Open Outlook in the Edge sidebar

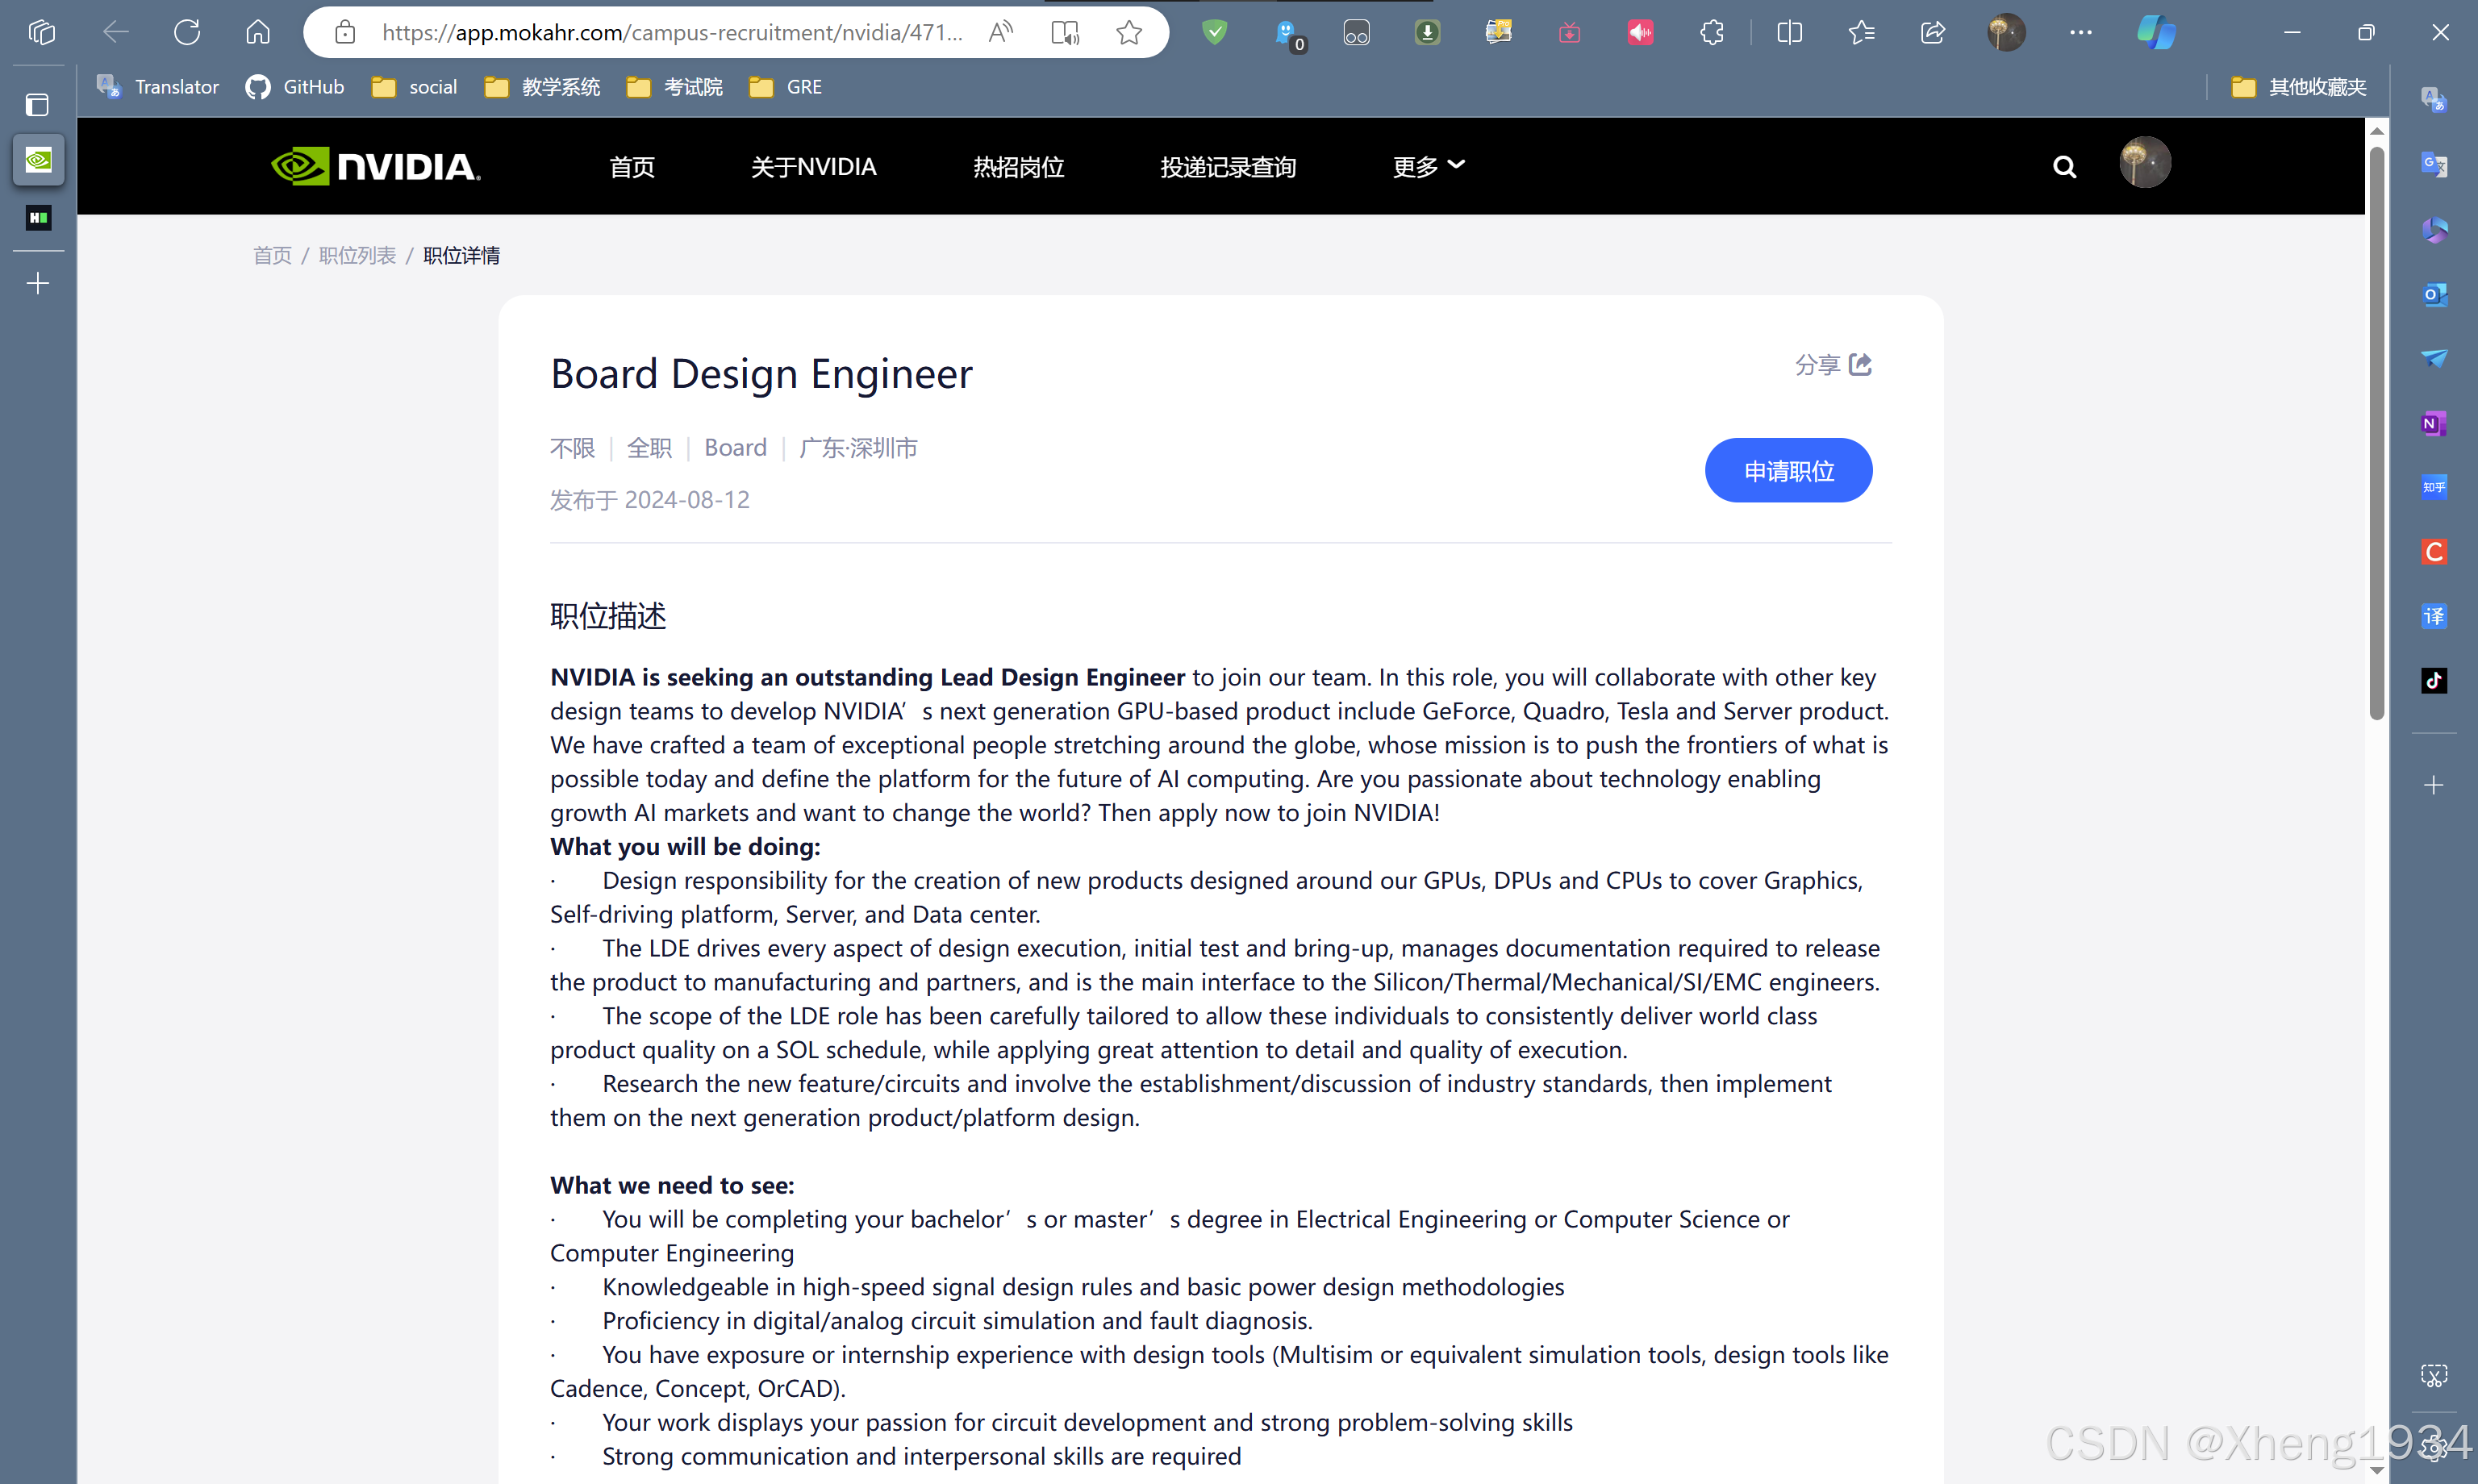click(x=2433, y=295)
